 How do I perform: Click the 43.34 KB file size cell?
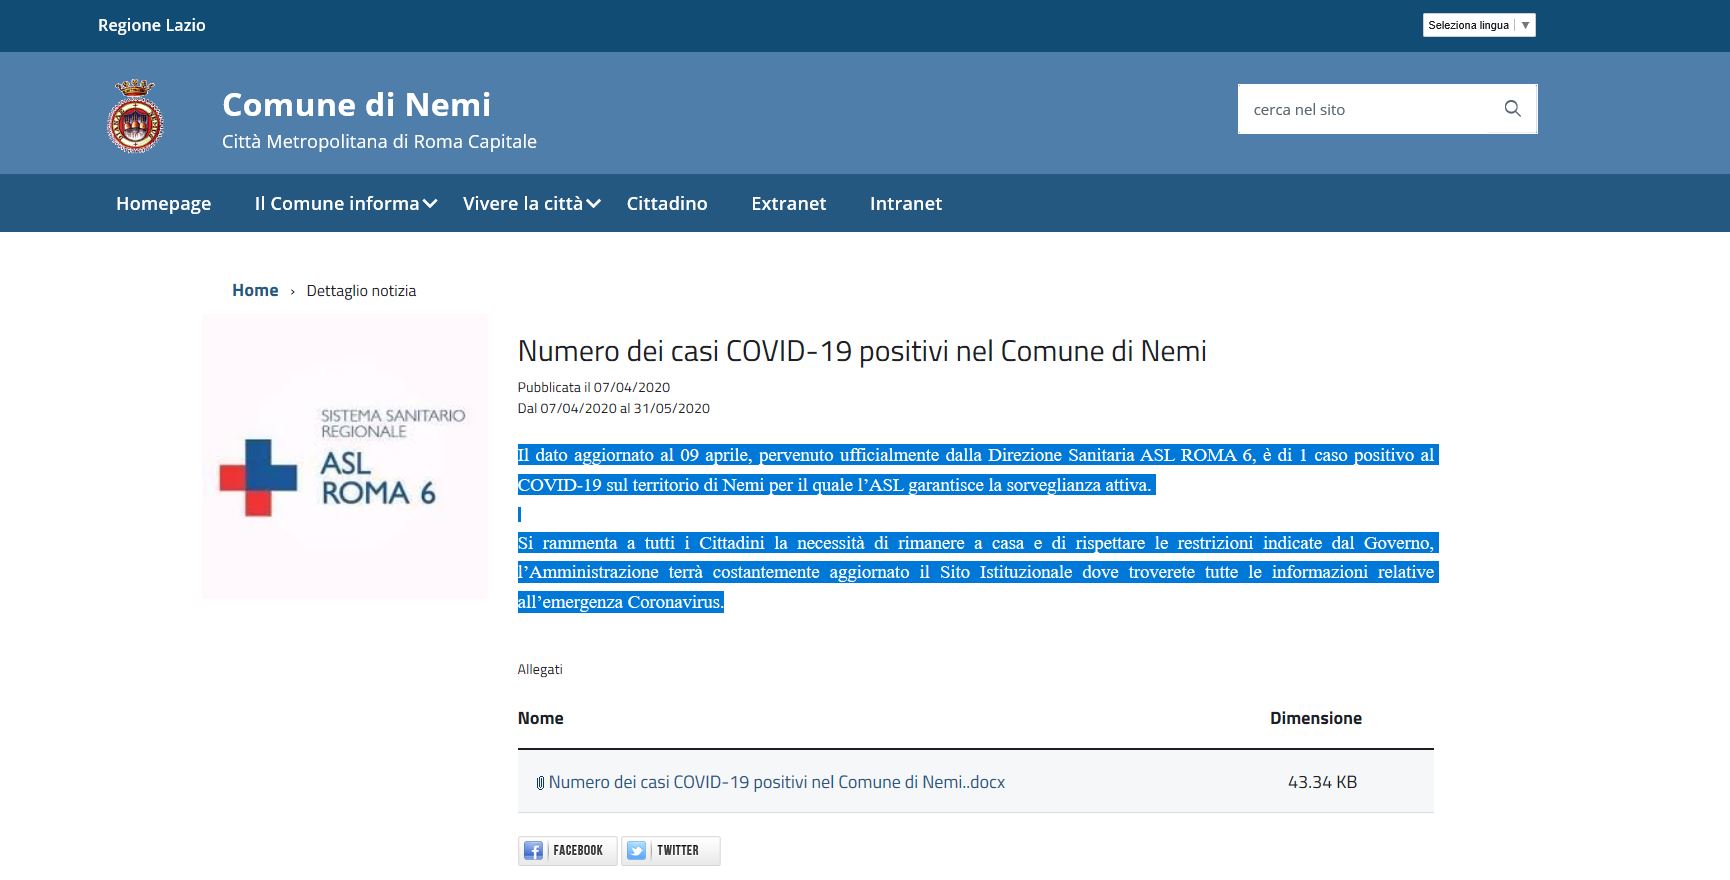(1322, 782)
